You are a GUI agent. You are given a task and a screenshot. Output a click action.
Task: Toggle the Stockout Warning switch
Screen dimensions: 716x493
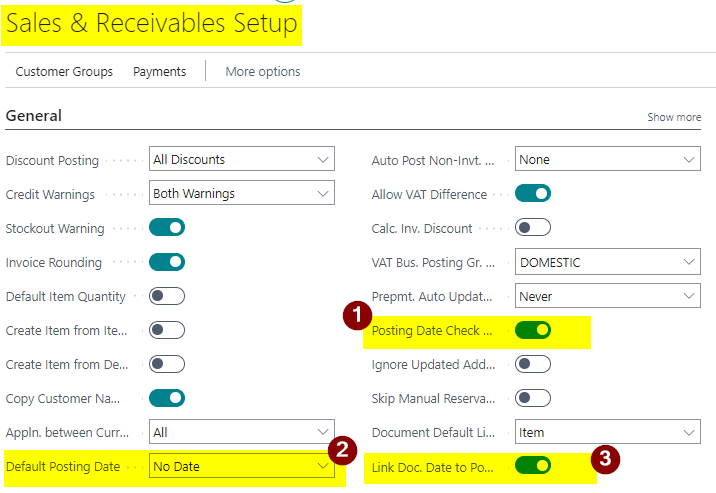(167, 228)
